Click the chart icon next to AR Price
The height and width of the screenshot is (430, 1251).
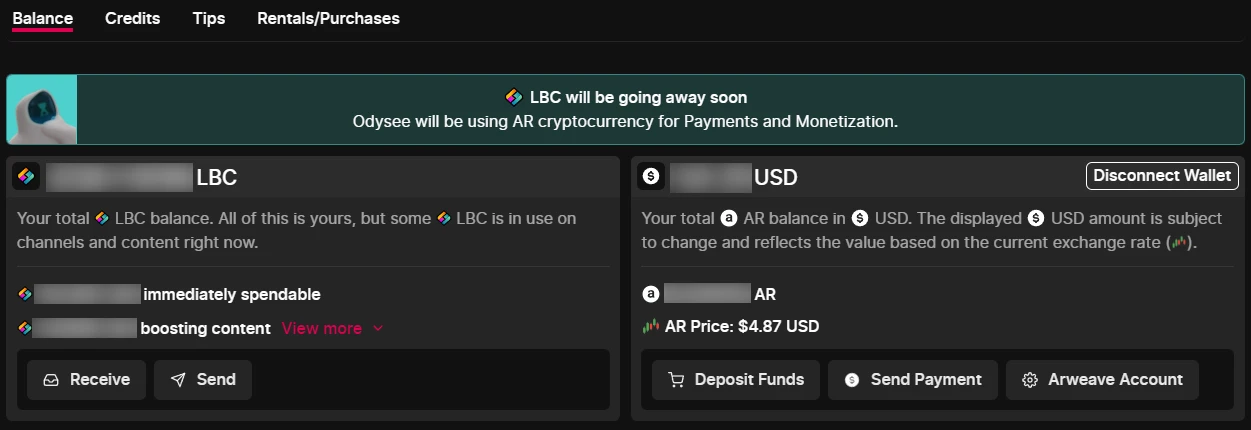[x=651, y=326]
